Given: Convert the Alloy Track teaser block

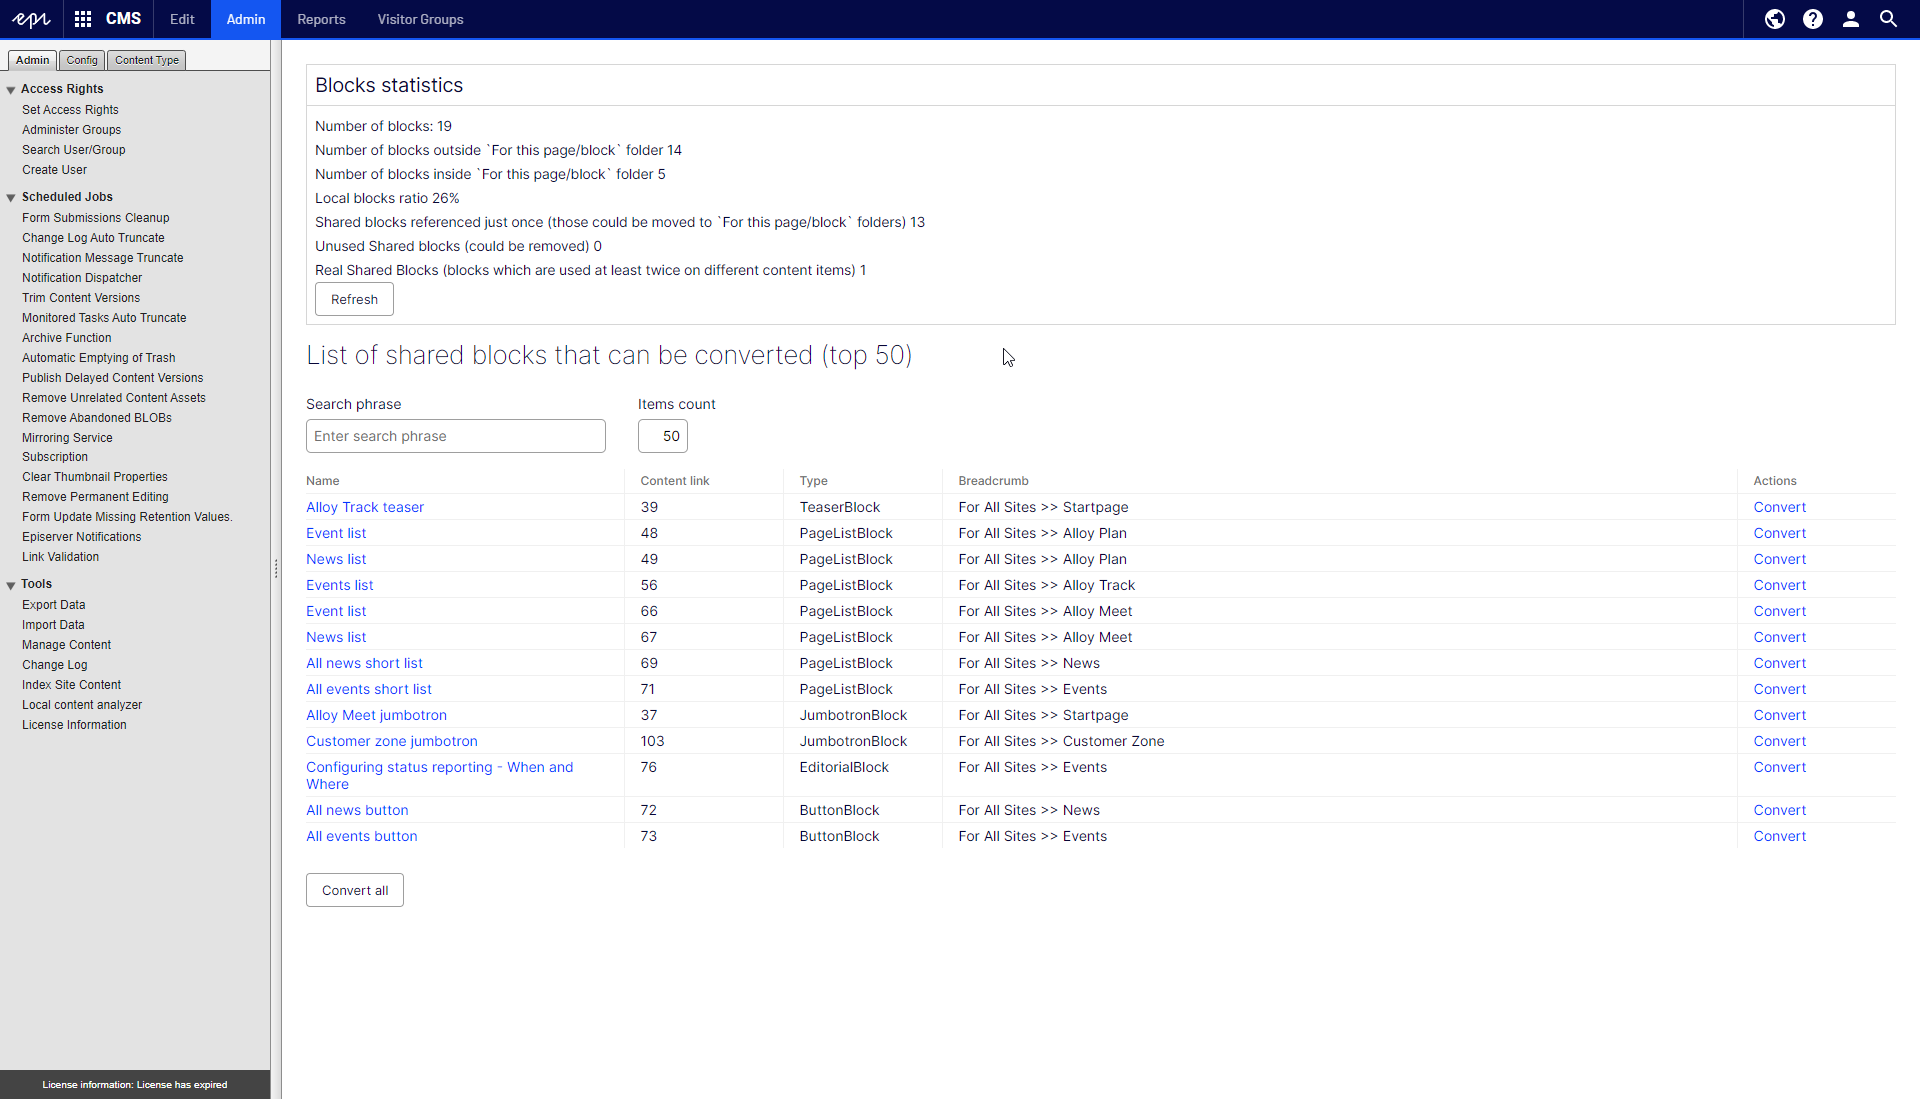Looking at the screenshot, I should [1779, 507].
